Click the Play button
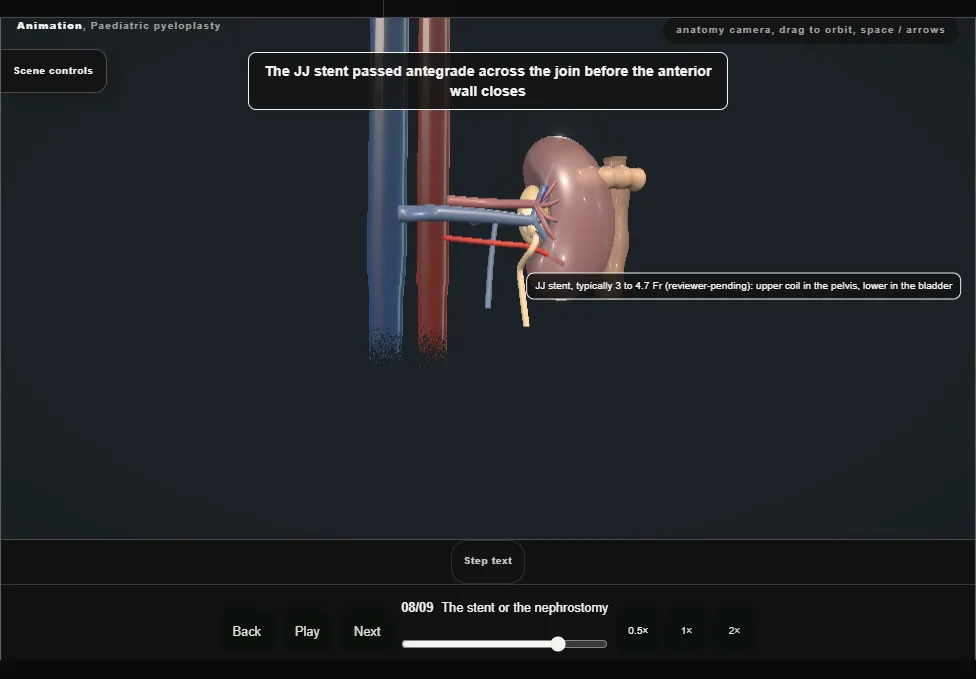Image resolution: width=976 pixels, height=679 pixels. click(307, 631)
